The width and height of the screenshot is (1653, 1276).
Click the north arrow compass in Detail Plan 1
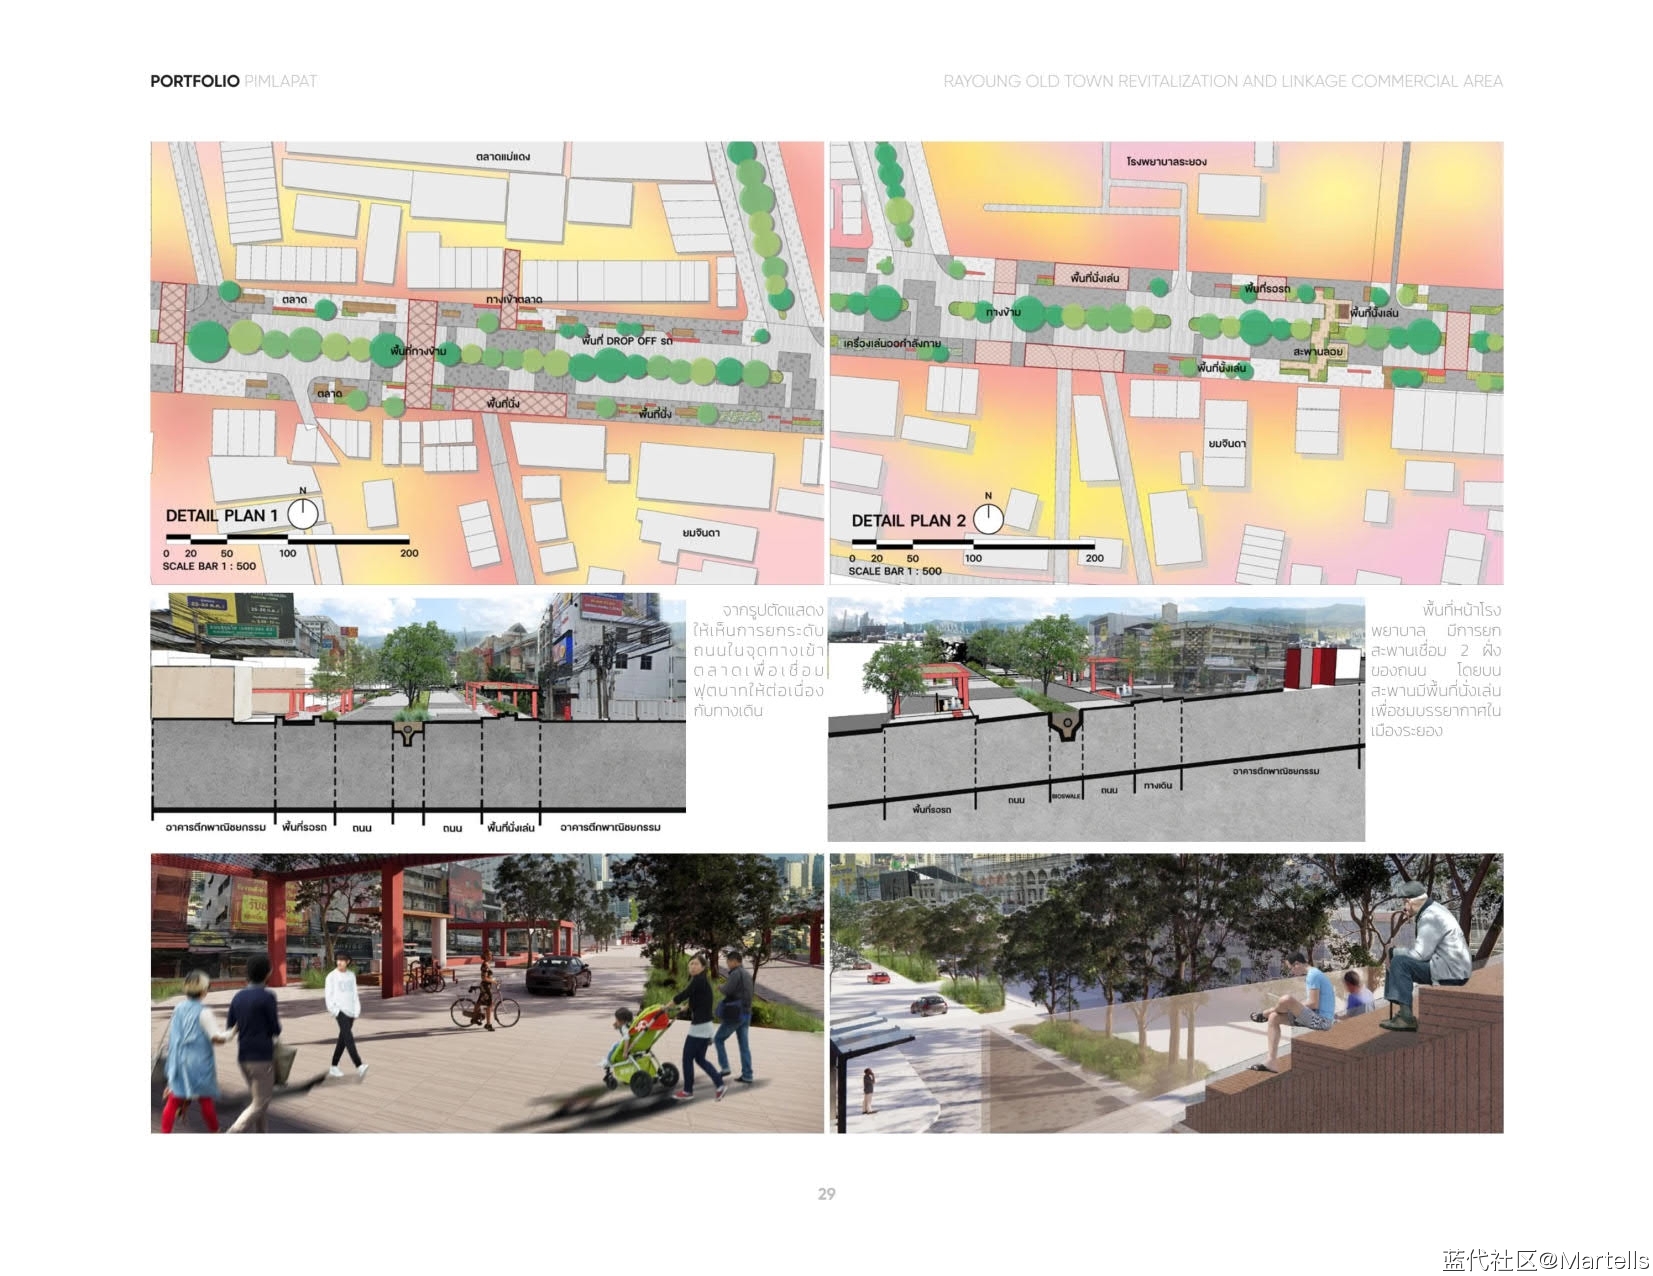coord(302,513)
